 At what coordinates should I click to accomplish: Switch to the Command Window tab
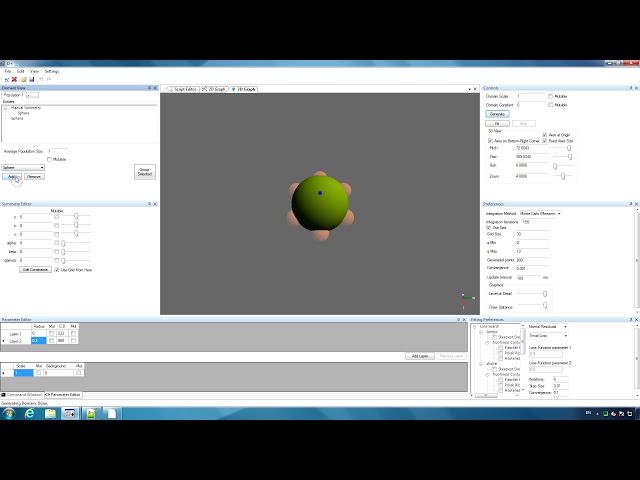22,395
